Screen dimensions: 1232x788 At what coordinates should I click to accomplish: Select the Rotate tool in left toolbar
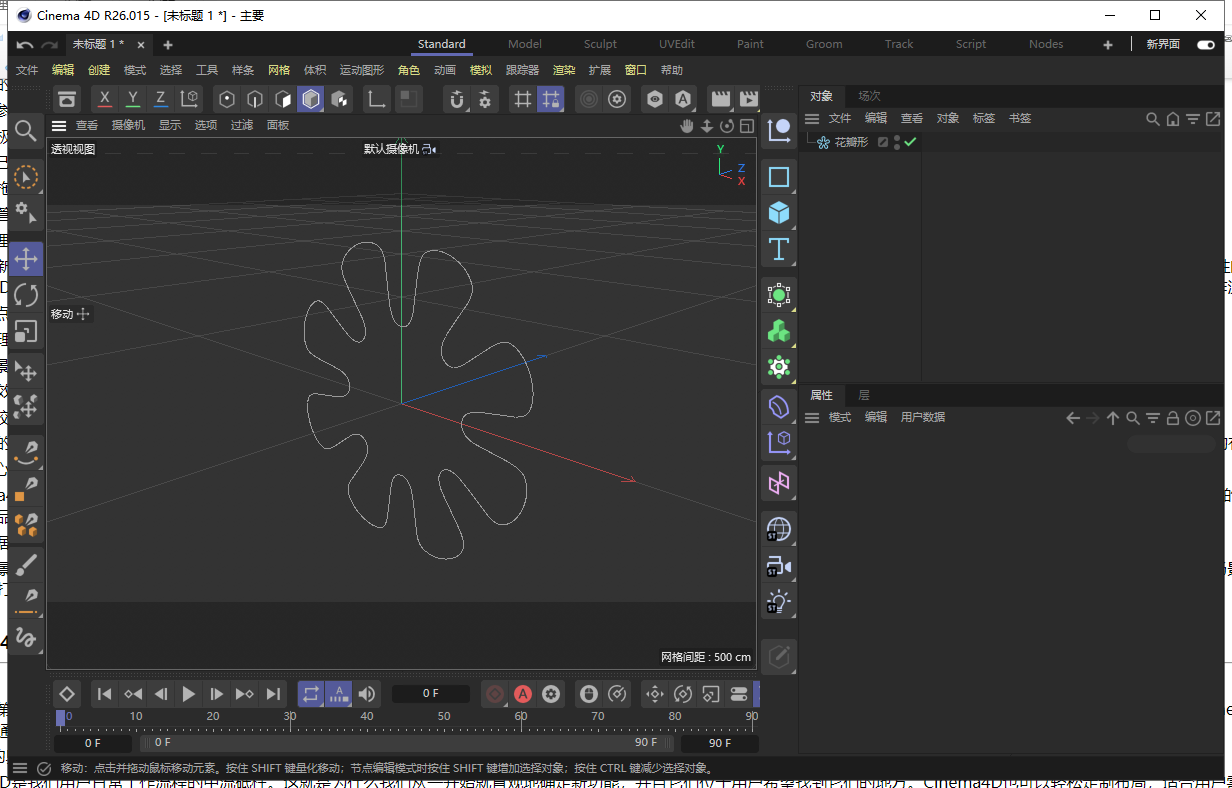27,295
